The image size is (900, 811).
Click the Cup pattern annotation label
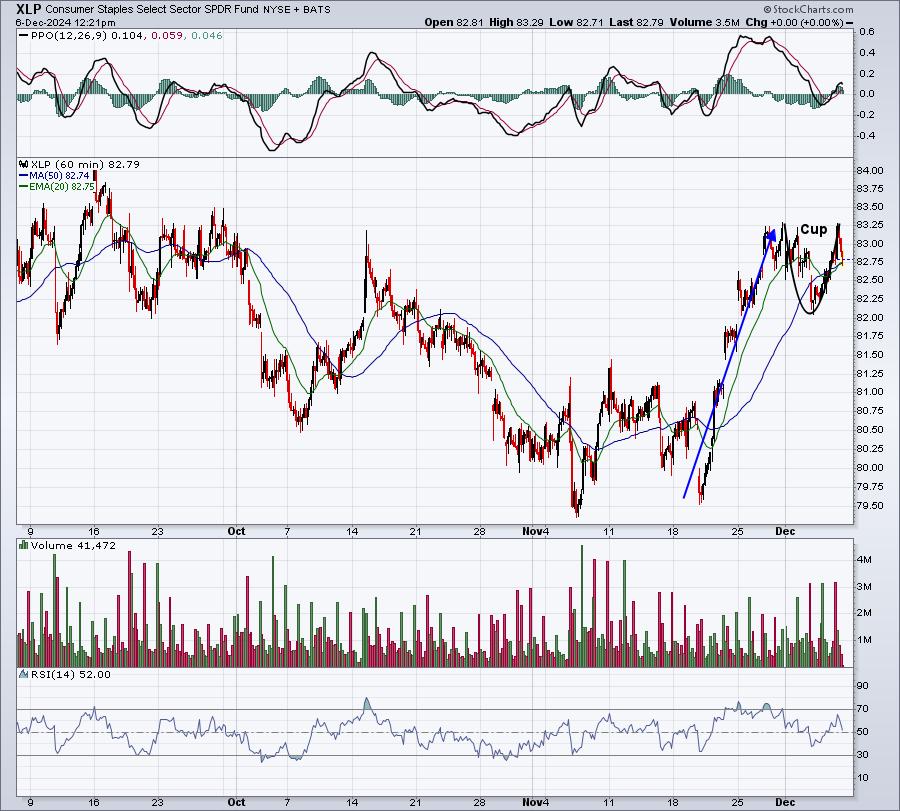[813, 230]
